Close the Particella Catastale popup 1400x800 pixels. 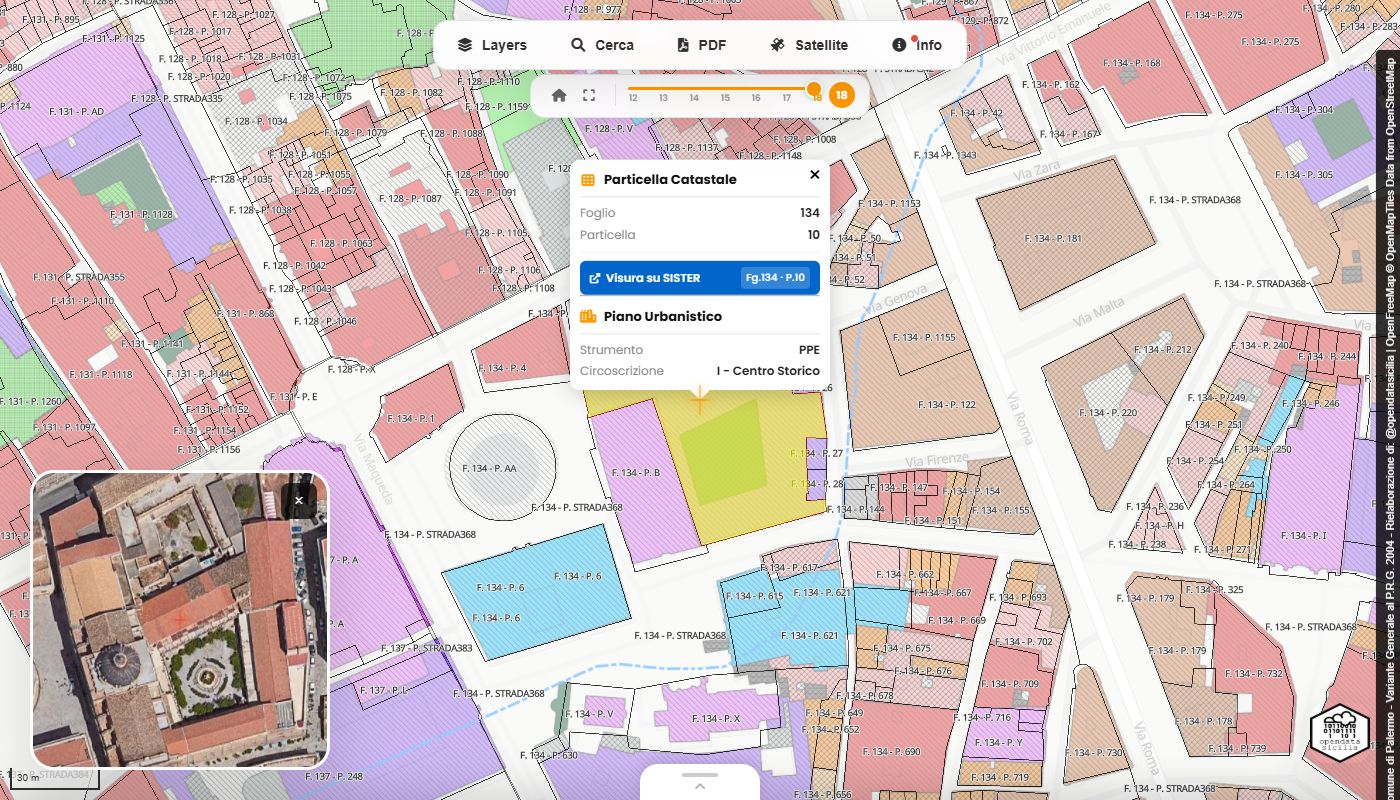[x=815, y=175]
